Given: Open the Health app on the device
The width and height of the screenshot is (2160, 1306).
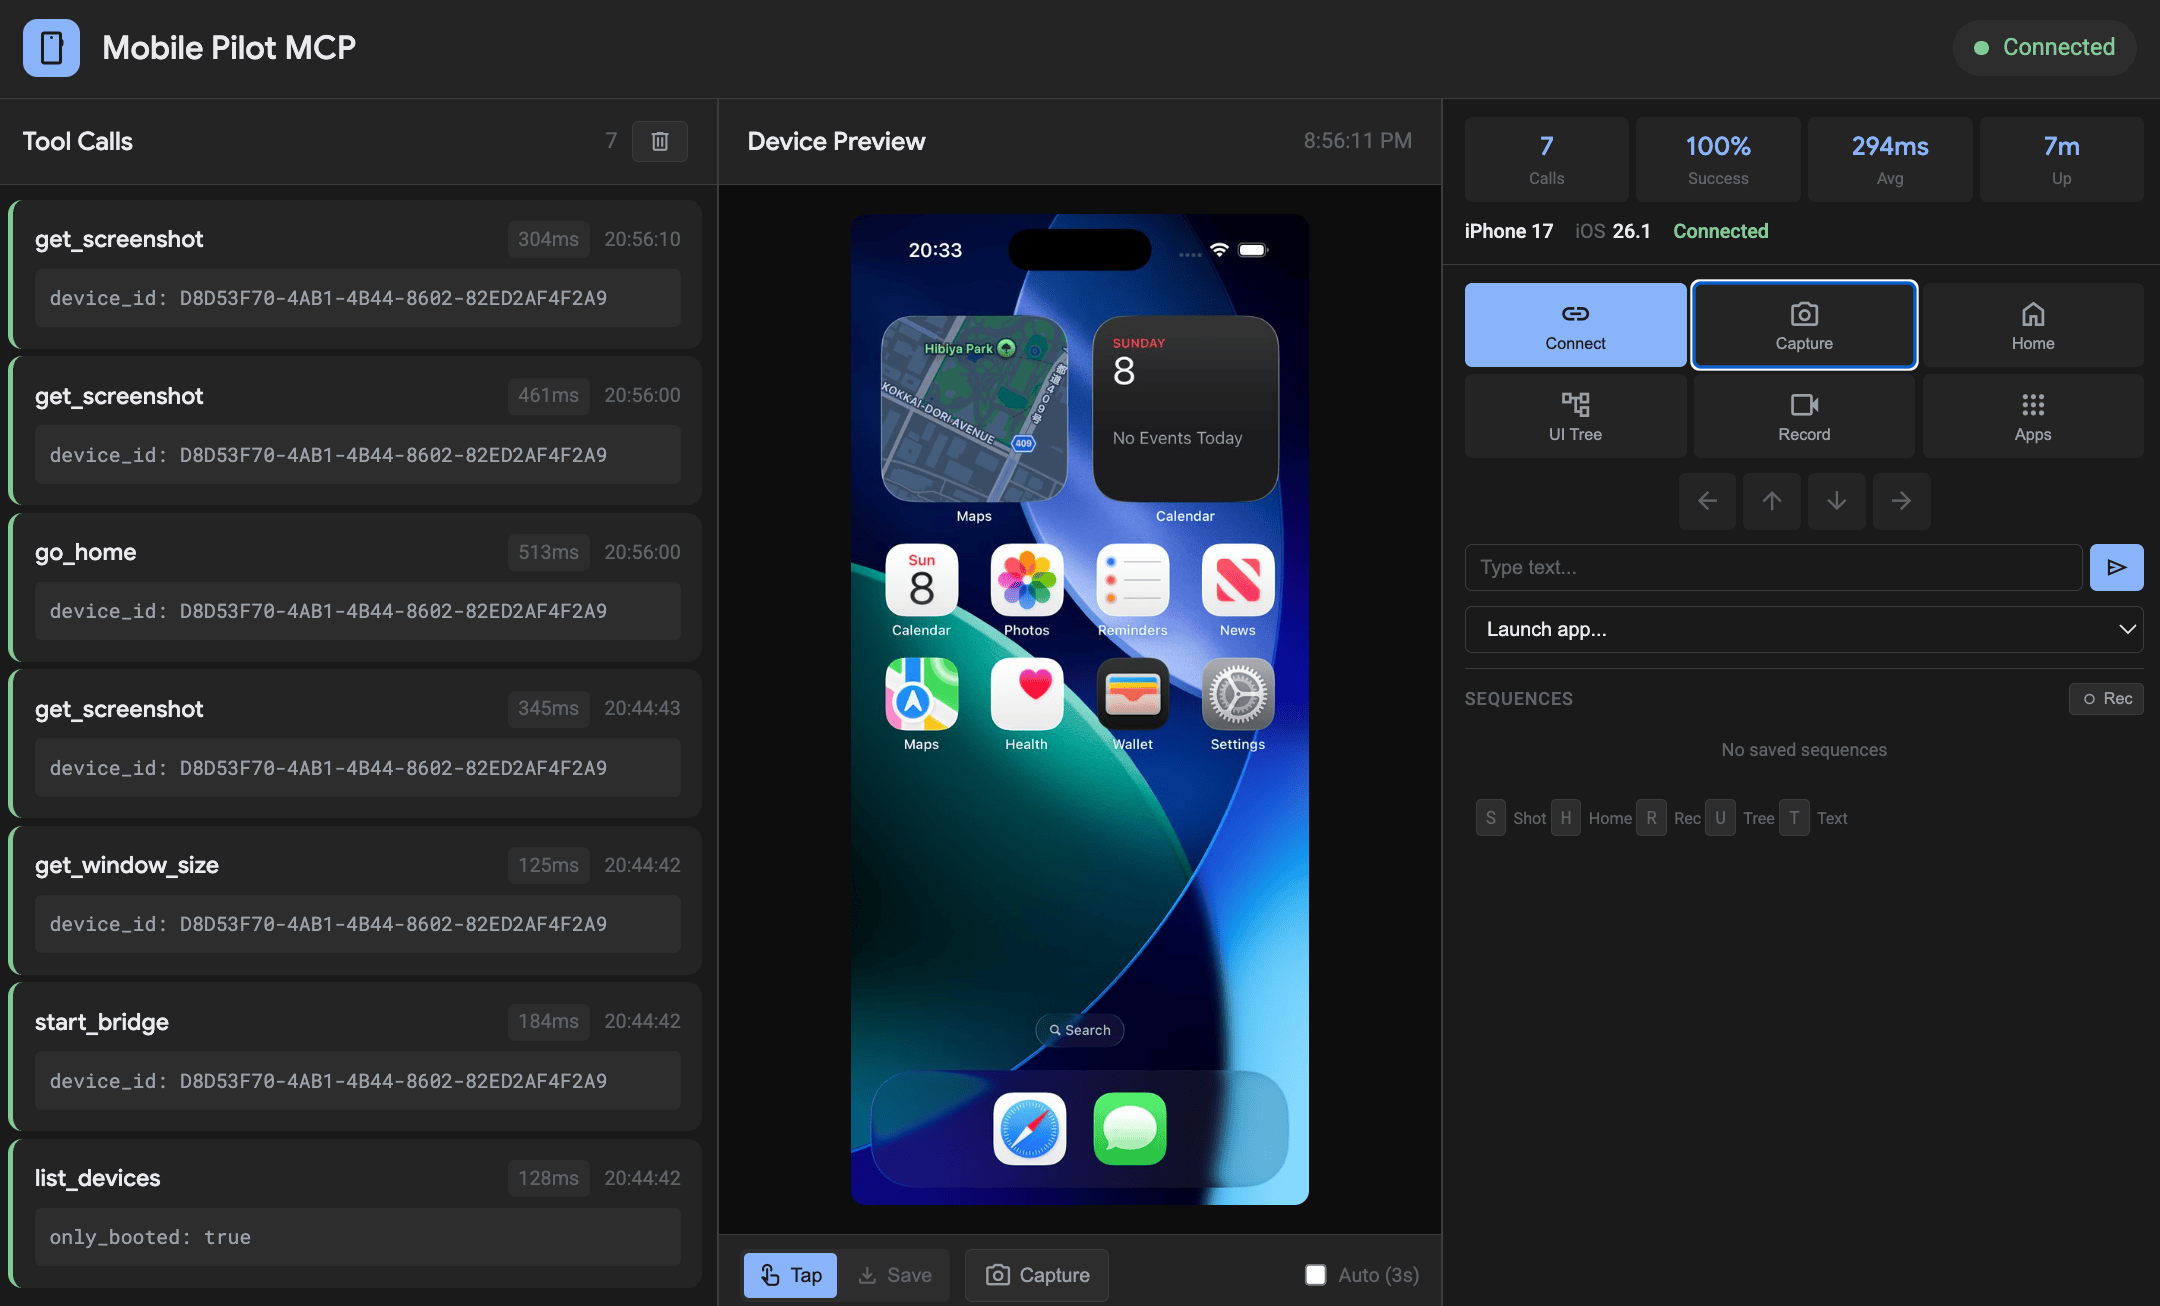Looking at the screenshot, I should click(x=1027, y=694).
